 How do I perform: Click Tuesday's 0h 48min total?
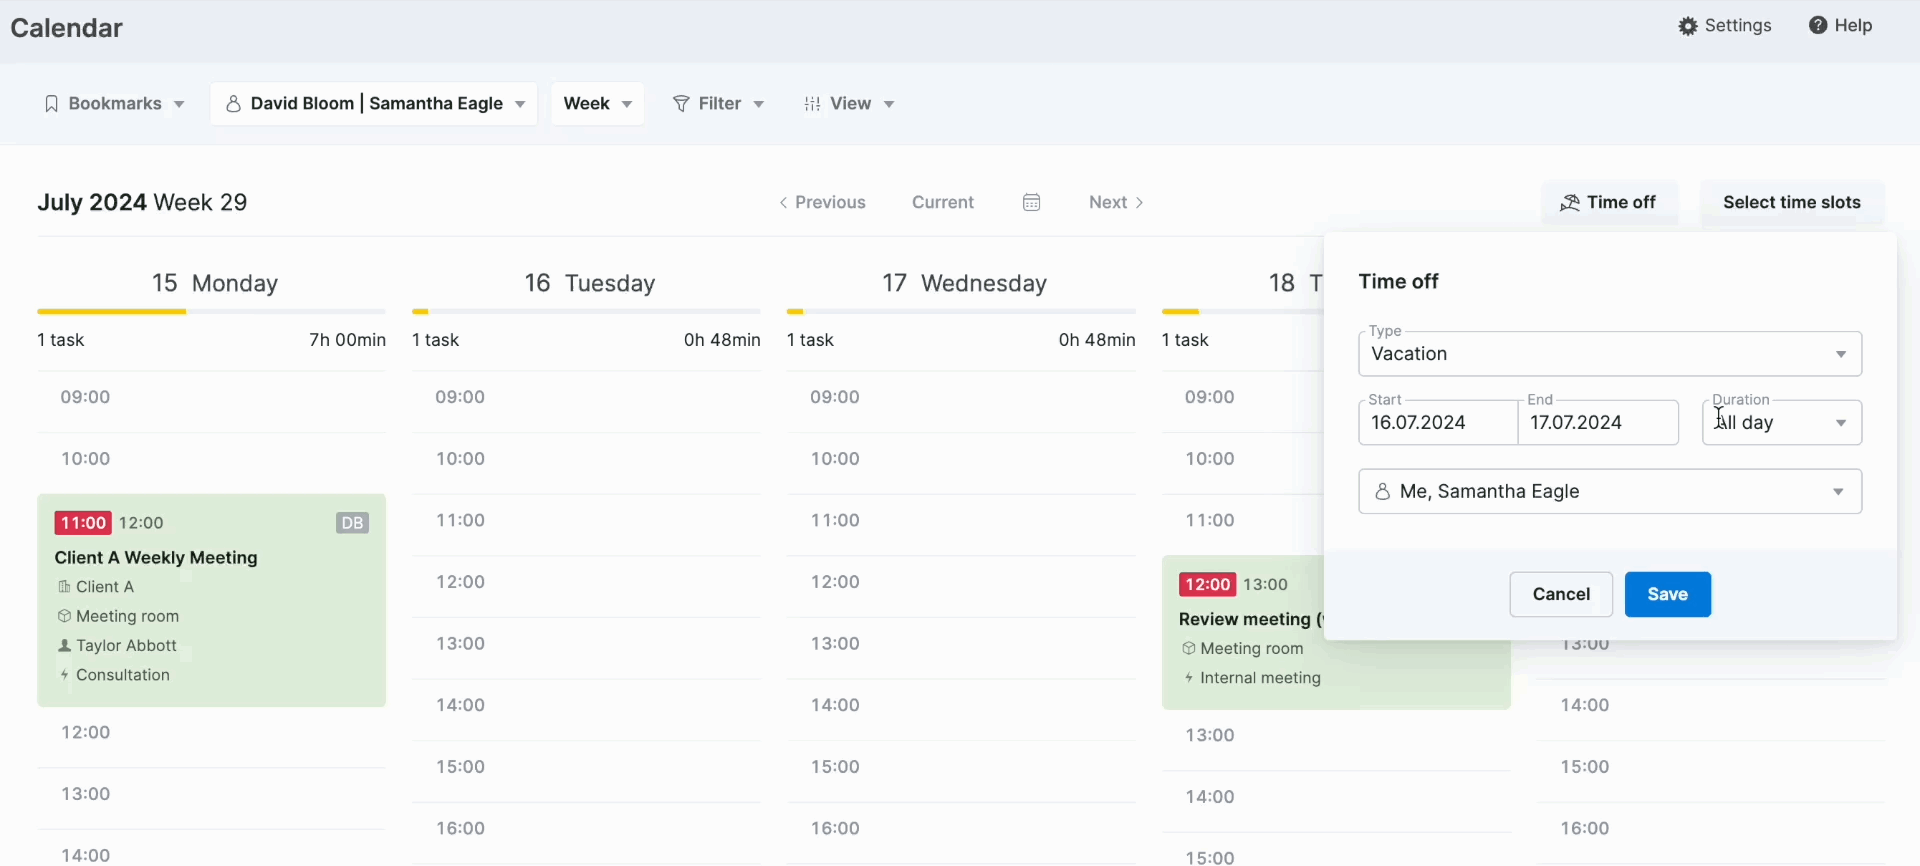click(x=722, y=341)
